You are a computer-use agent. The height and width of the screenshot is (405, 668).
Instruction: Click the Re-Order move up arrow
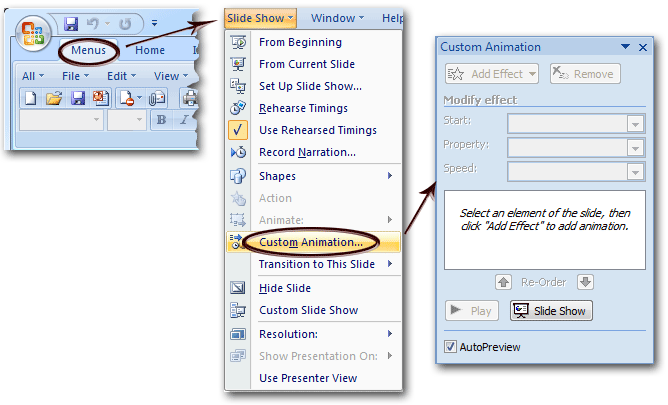coord(504,282)
